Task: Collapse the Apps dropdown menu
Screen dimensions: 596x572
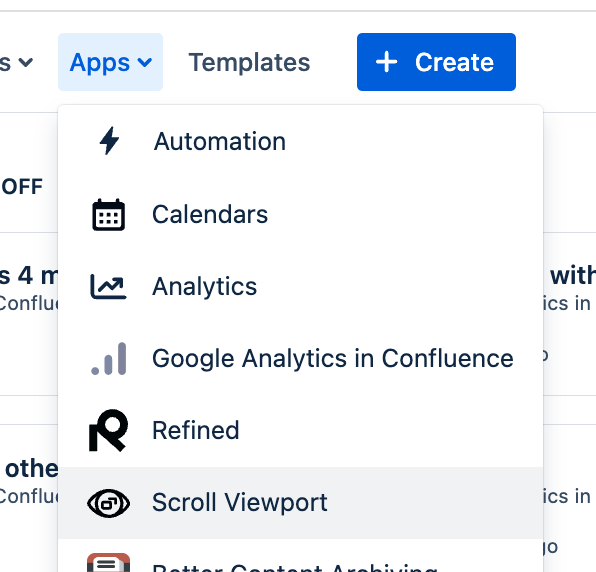Action: 110,62
